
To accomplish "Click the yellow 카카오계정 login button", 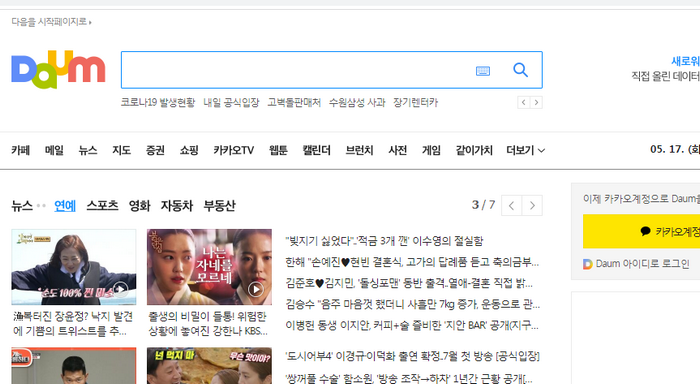I will 642,231.
